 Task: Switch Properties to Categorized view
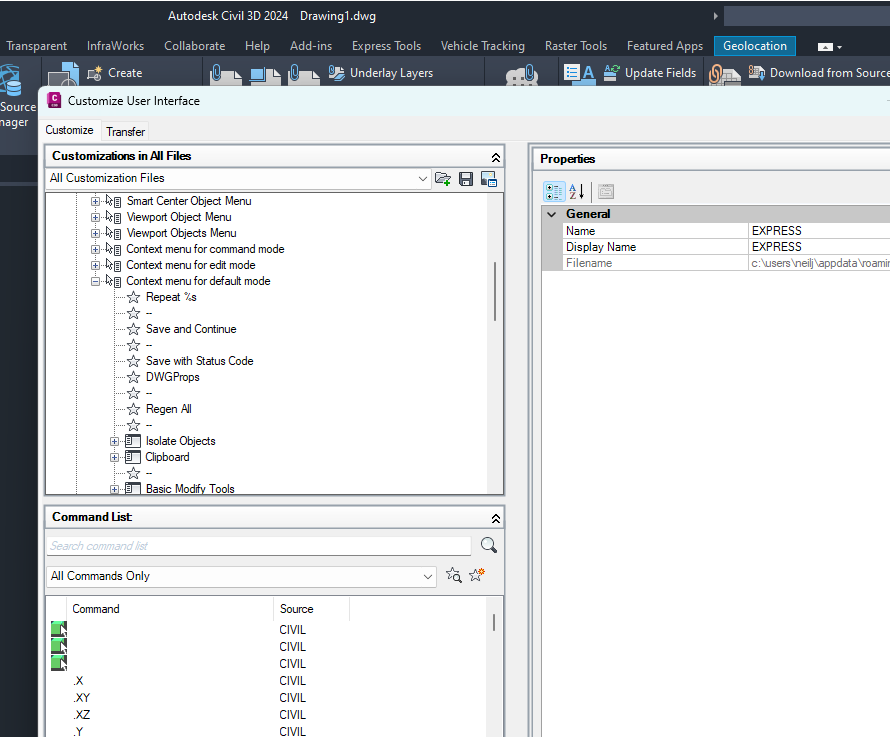[x=554, y=190]
